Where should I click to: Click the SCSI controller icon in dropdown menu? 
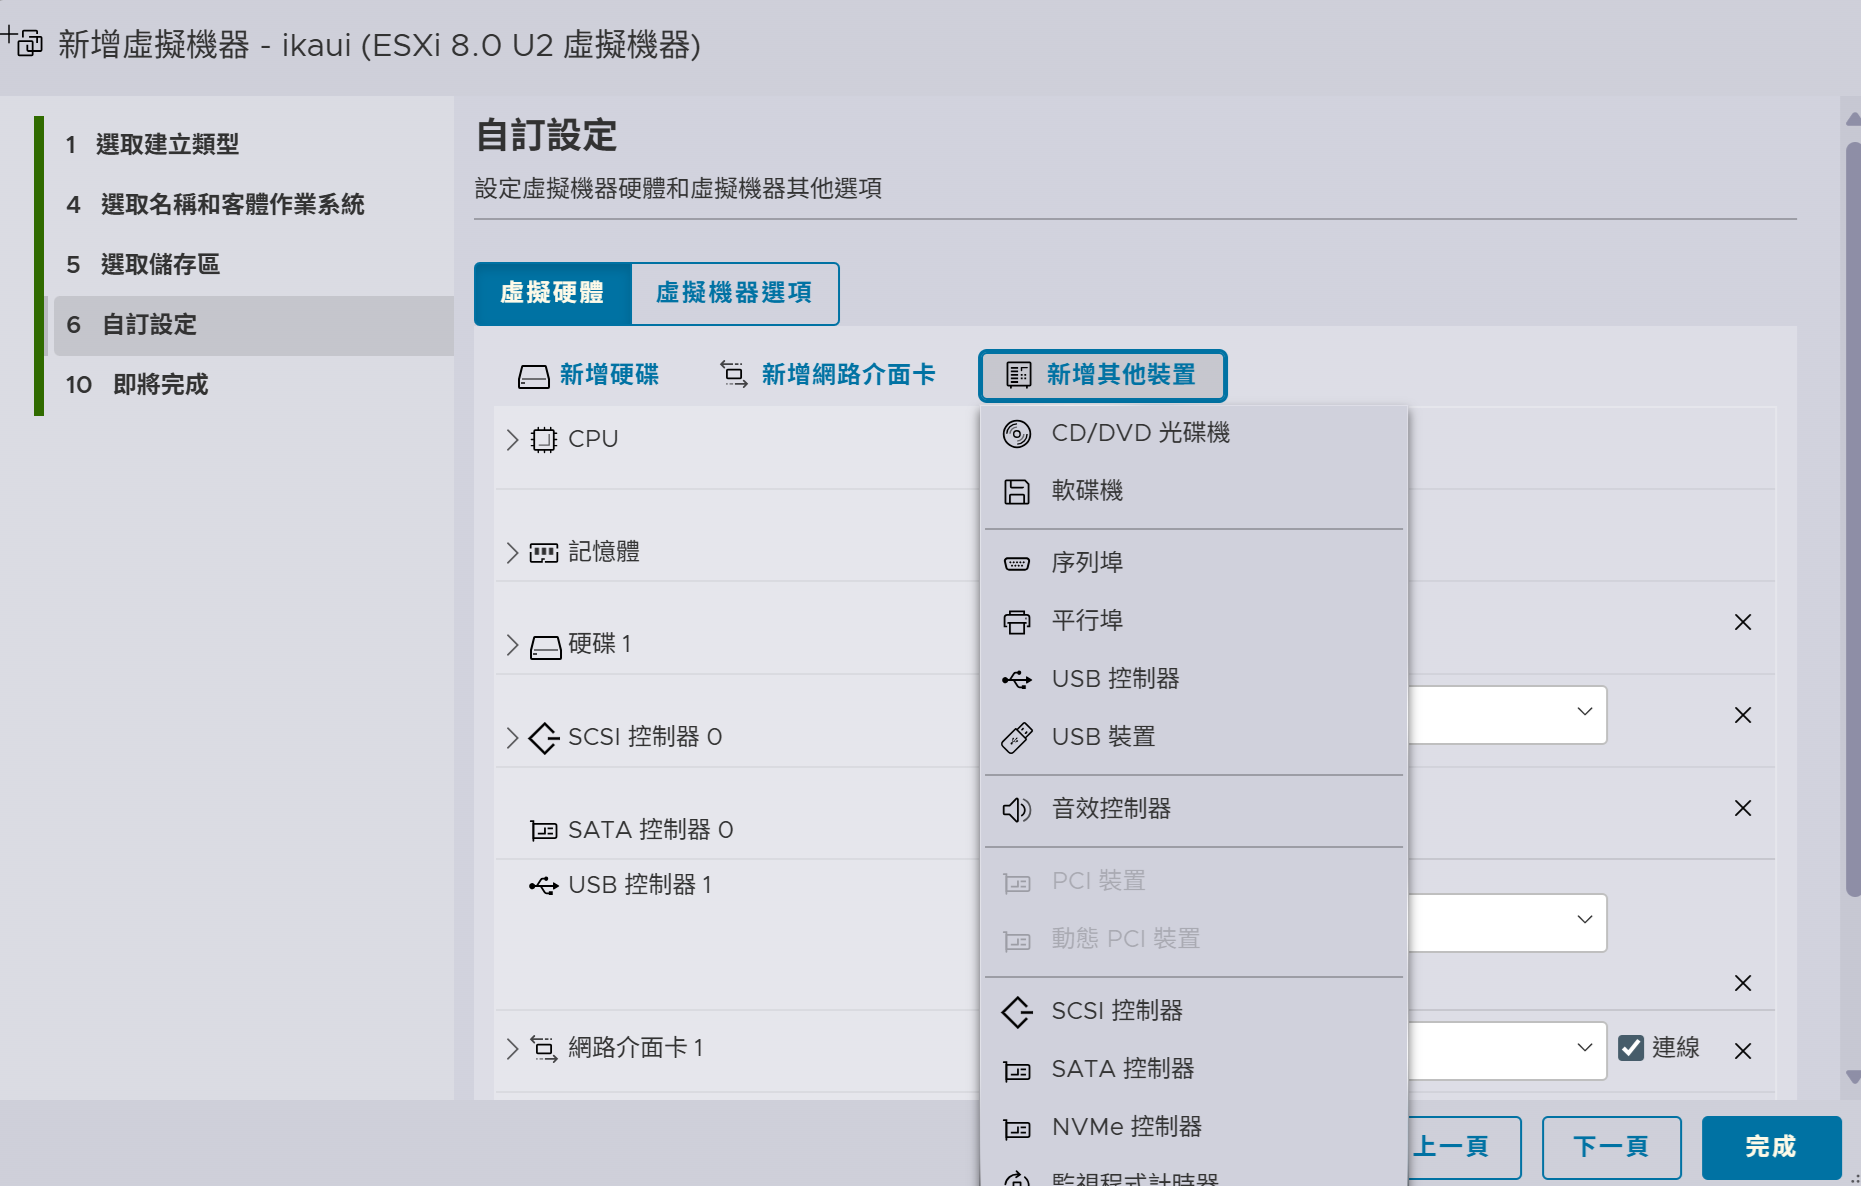tap(1016, 1011)
